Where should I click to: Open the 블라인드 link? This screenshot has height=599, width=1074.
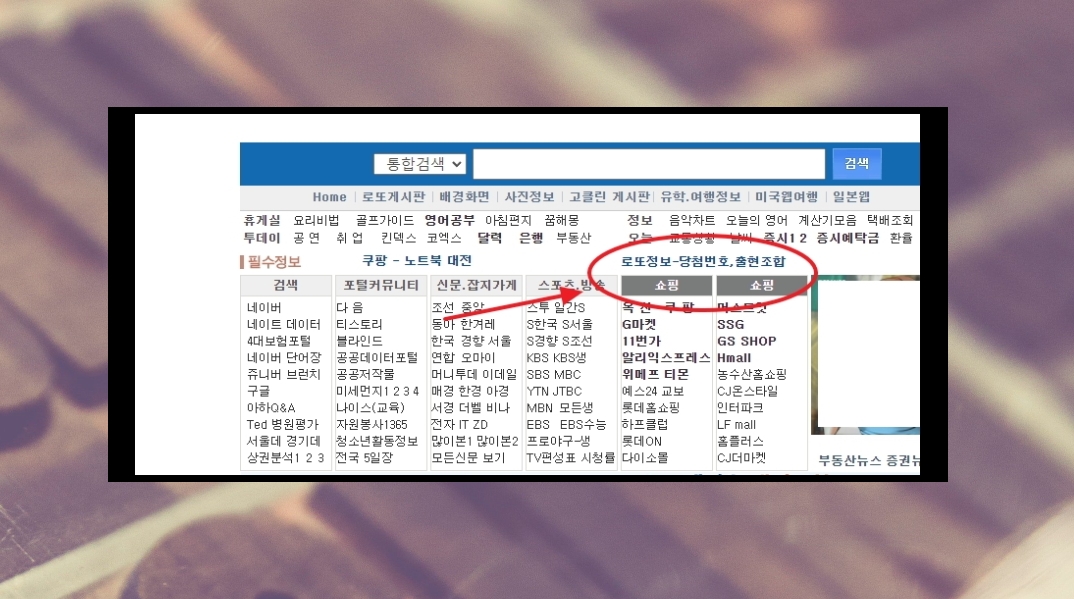coord(359,341)
